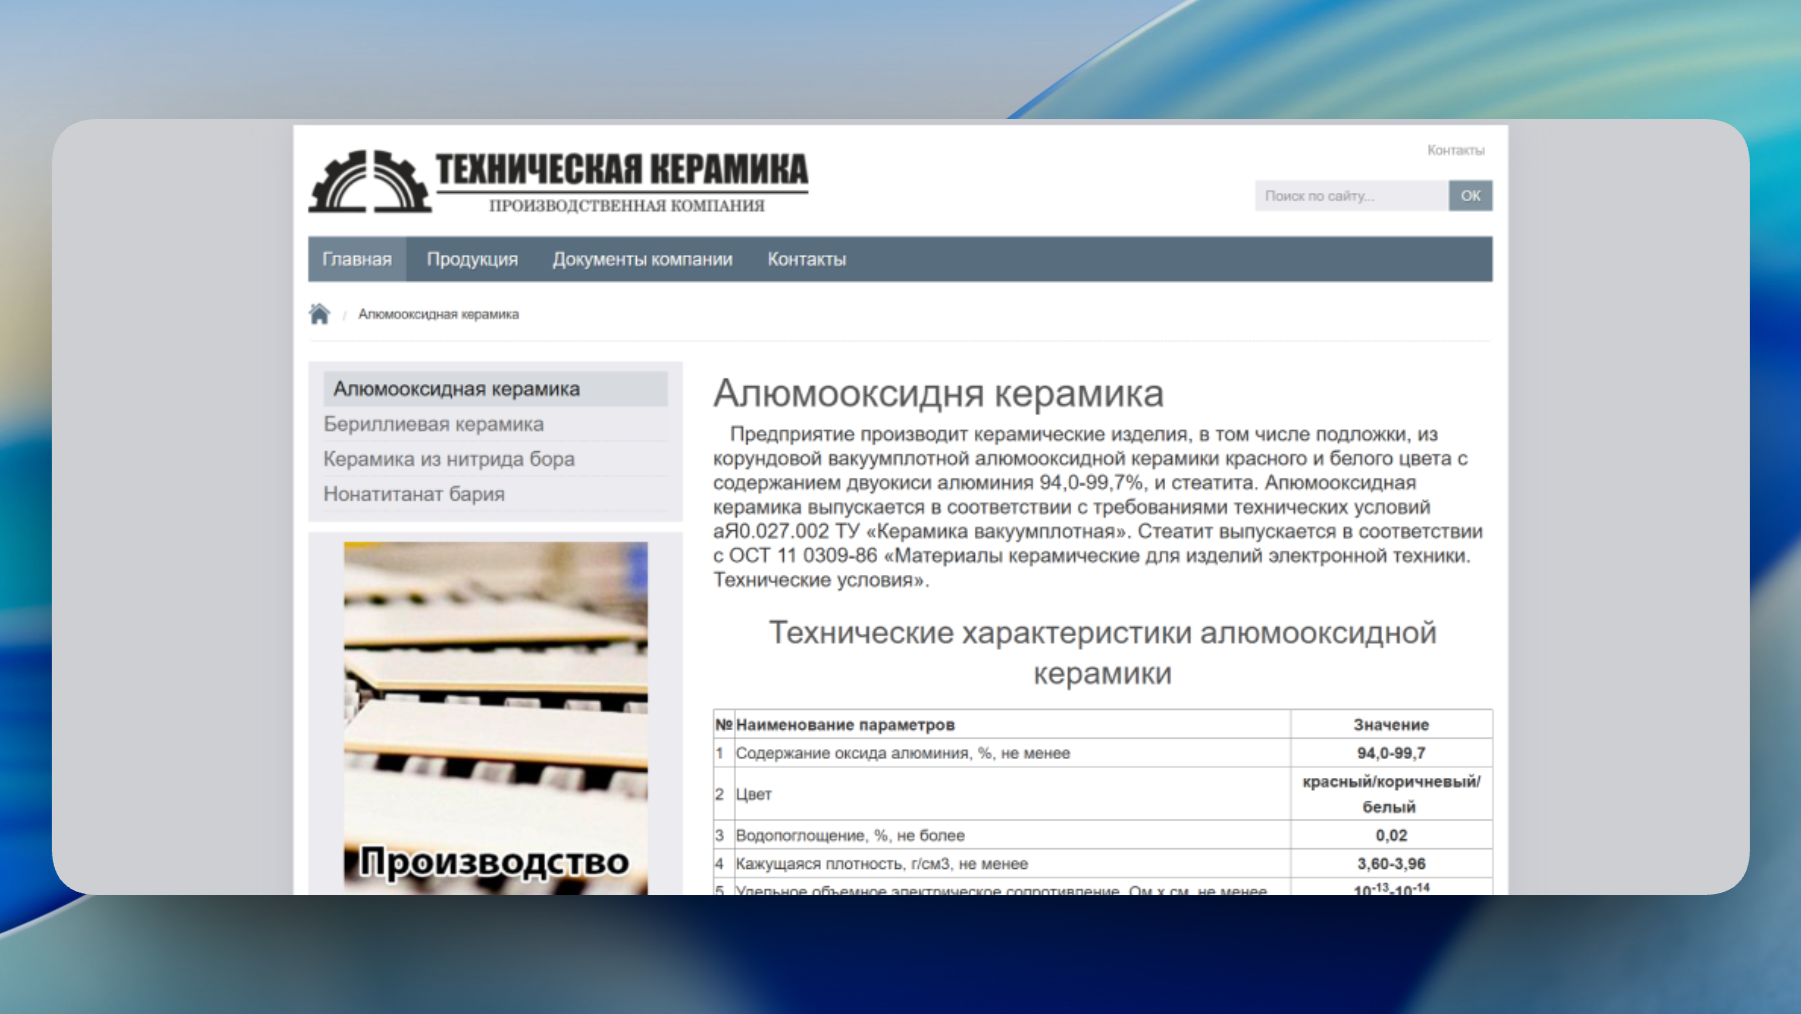The height and width of the screenshot is (1014, 1801).
Task: Click the Водопоглощение parameter row
Action: 1102,835
